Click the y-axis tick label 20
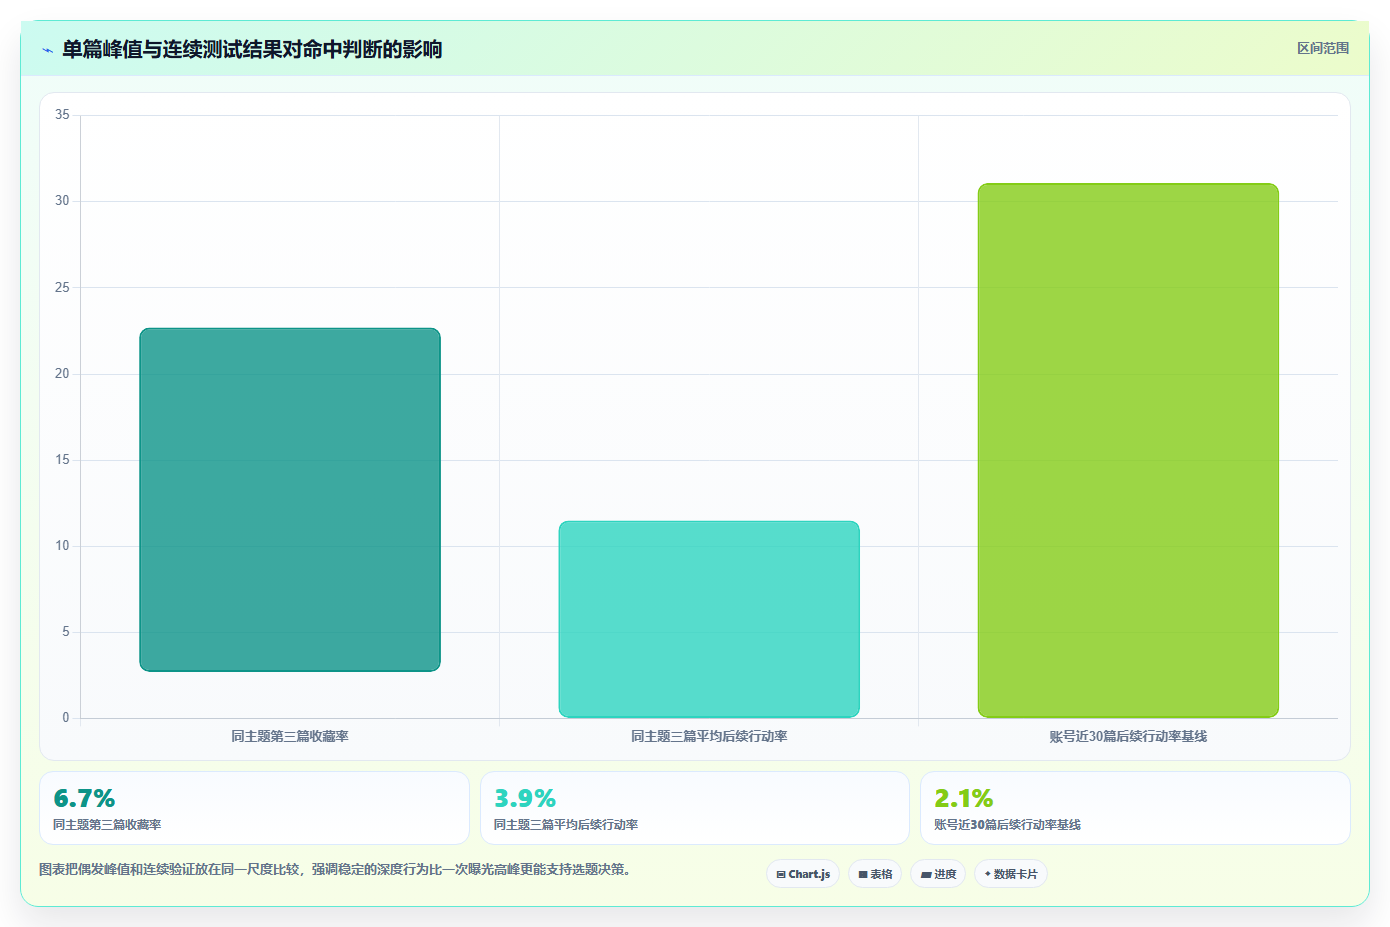 [62, 373]
